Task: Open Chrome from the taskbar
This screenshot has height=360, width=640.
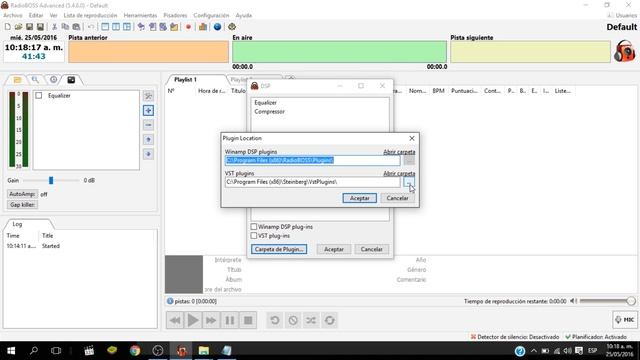Action: tap(135, 351)
